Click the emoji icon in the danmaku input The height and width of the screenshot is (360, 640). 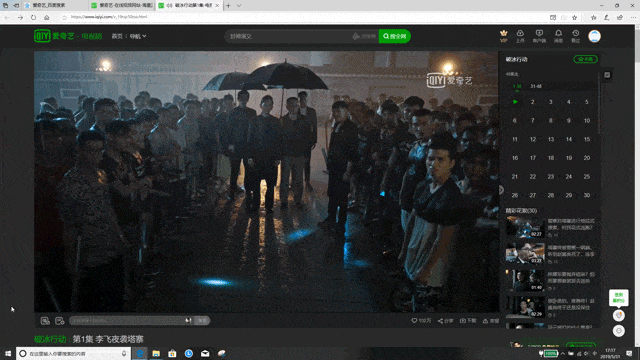[188, 321]
